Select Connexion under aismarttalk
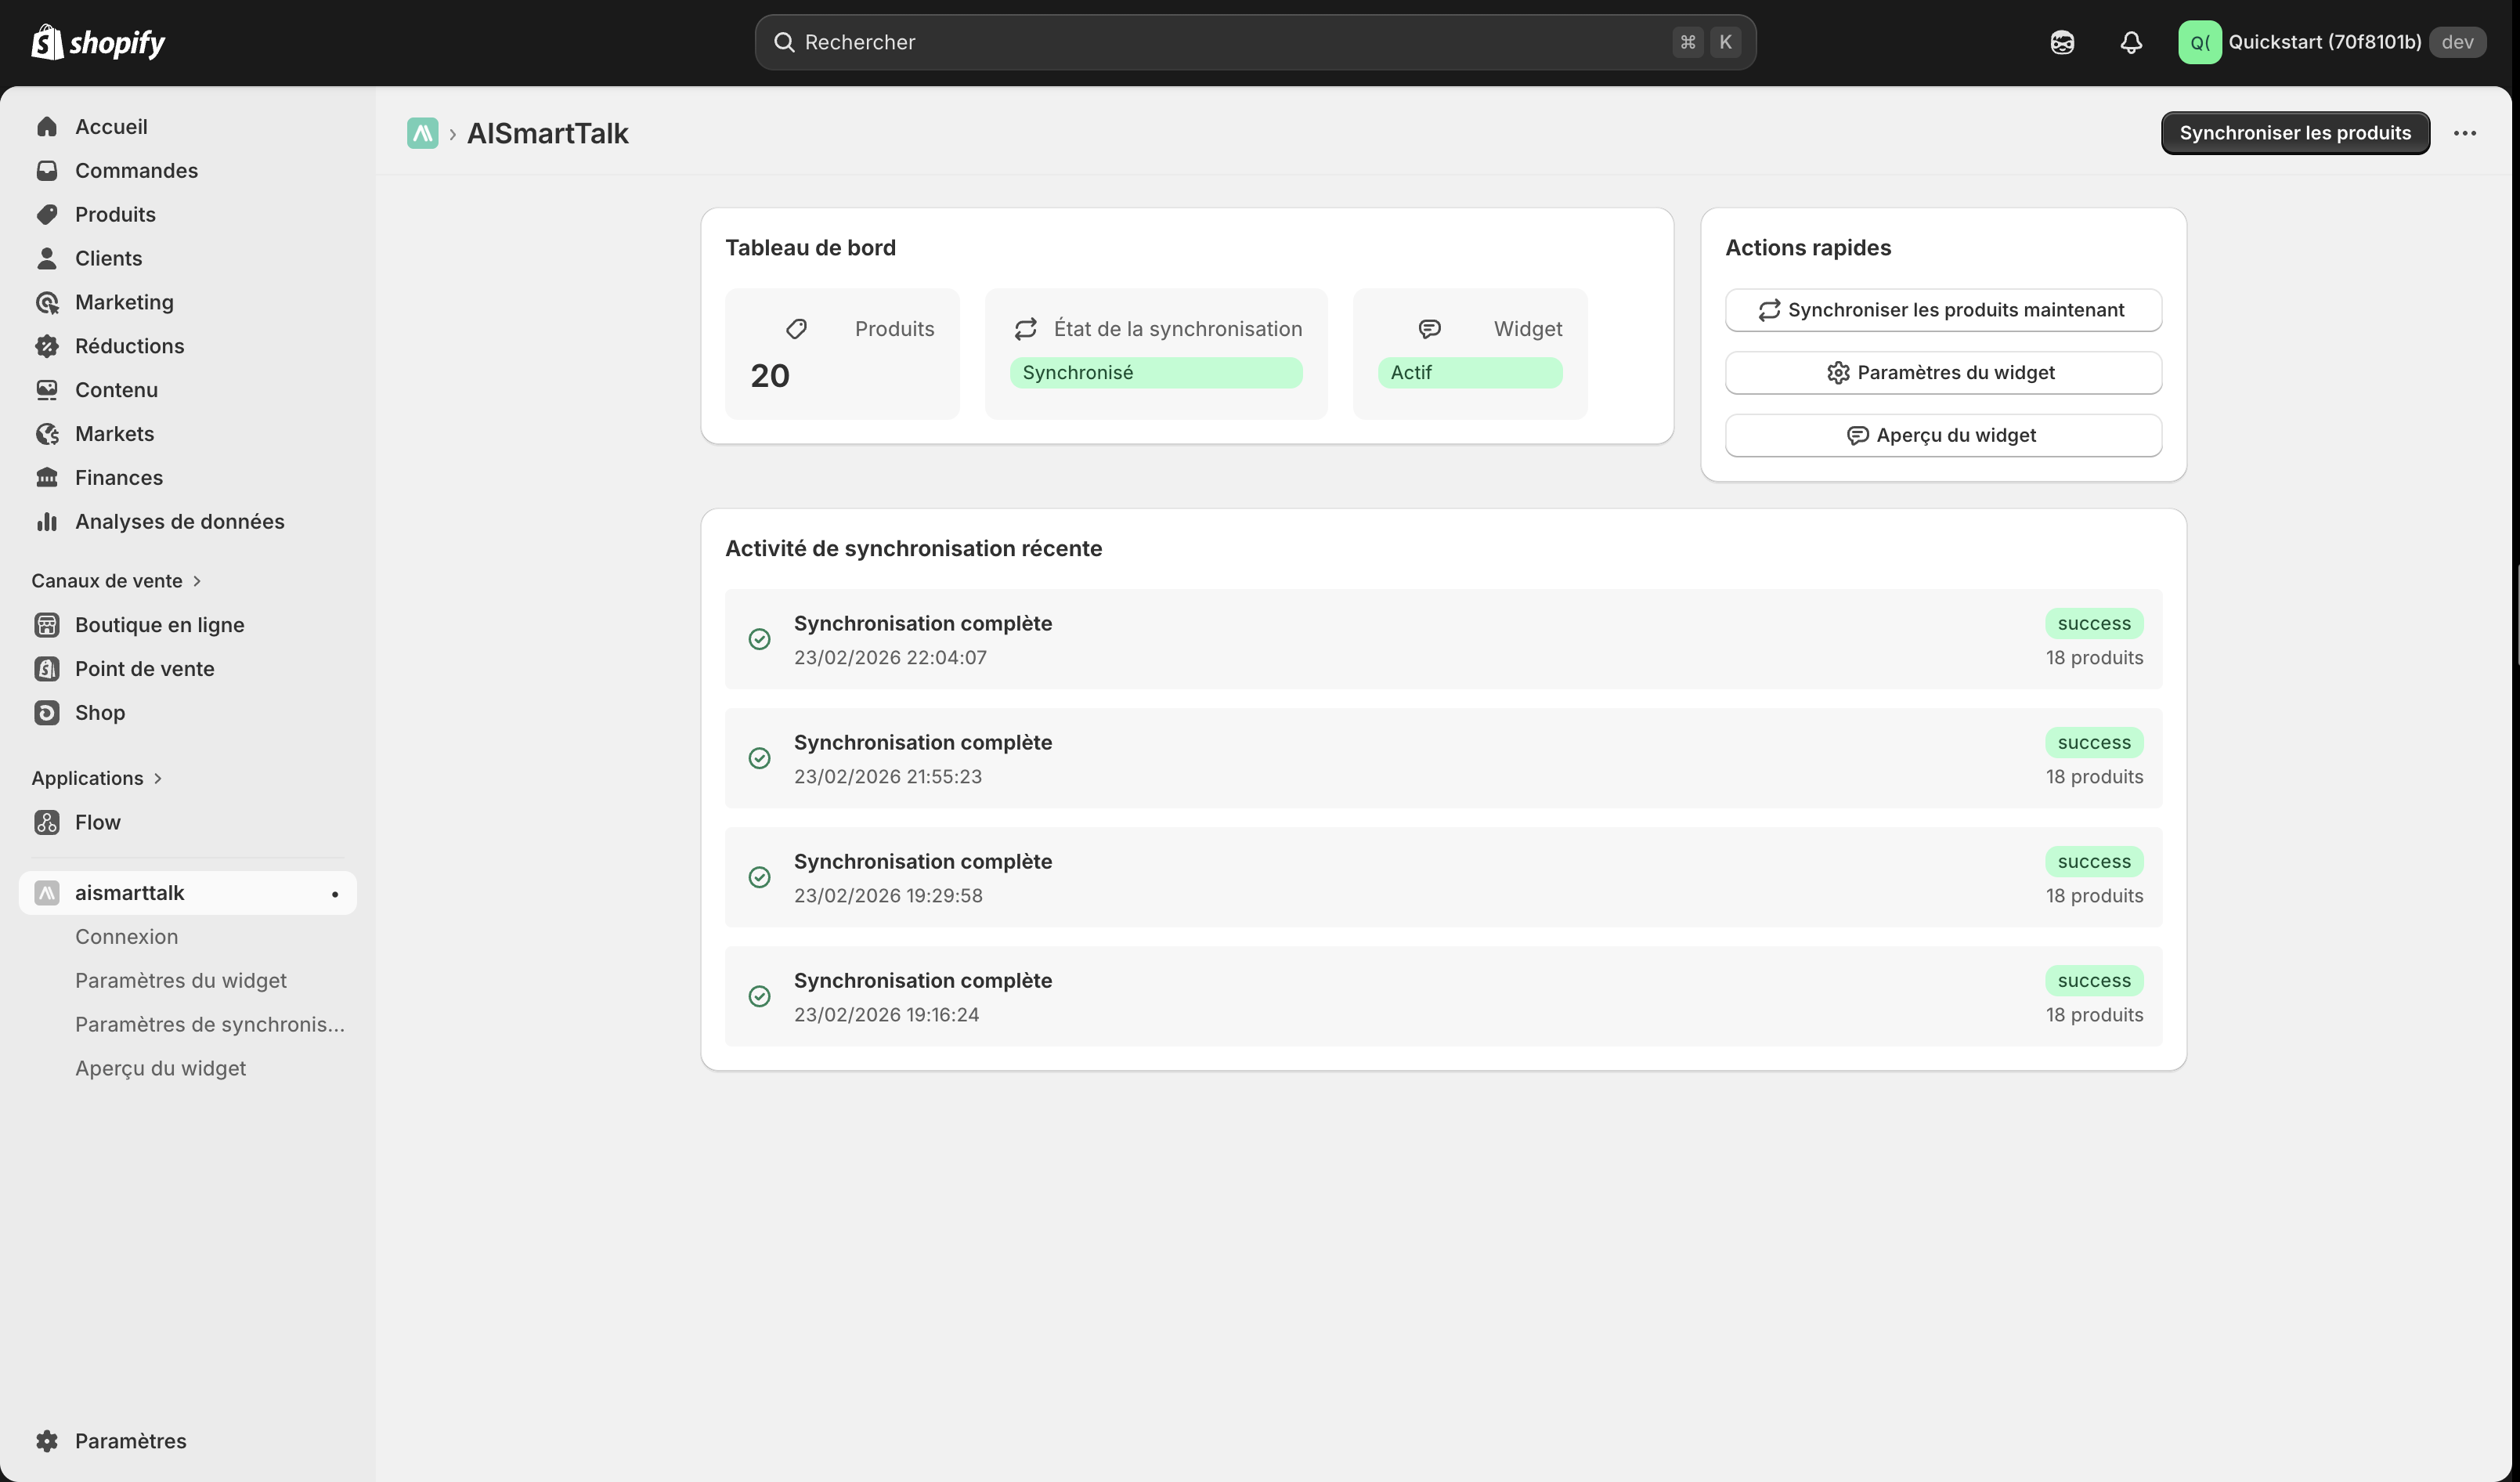 click(x=127, y=936)
